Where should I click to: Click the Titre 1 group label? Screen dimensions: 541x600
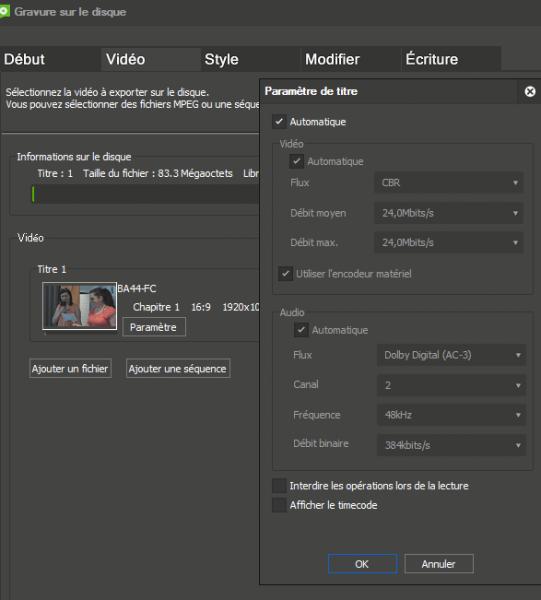(x=52, y=269)
